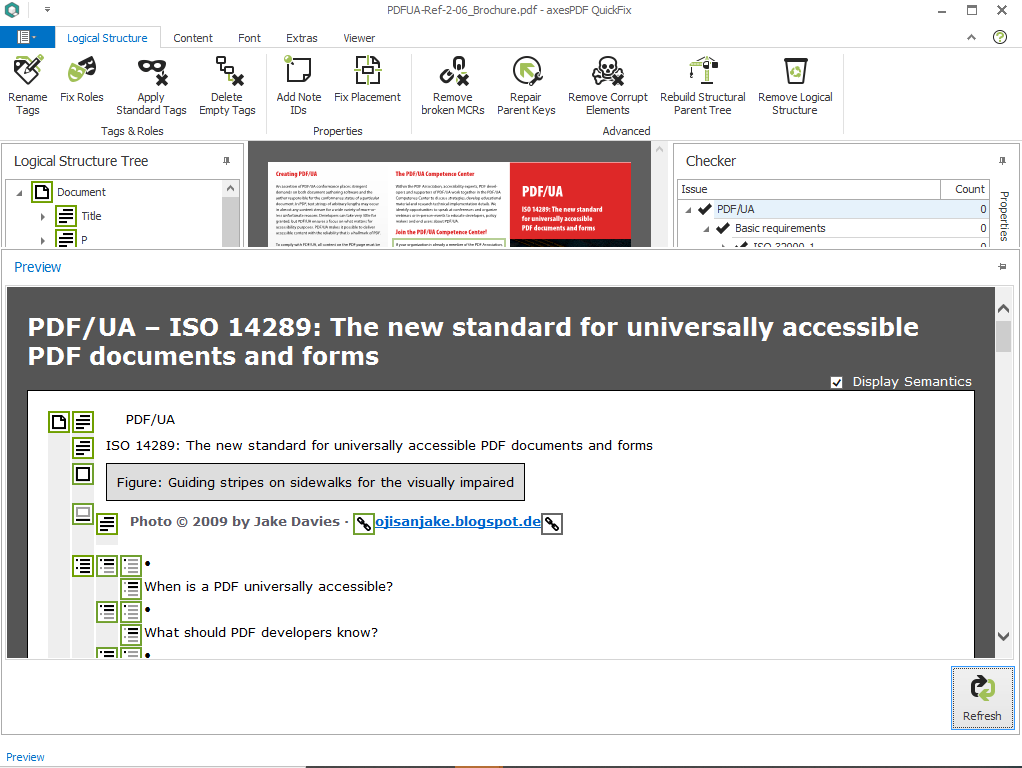Select the 'What should PDF developers know?' text
The width and height of the screenshot is (1022, 768).
(261, 632)
